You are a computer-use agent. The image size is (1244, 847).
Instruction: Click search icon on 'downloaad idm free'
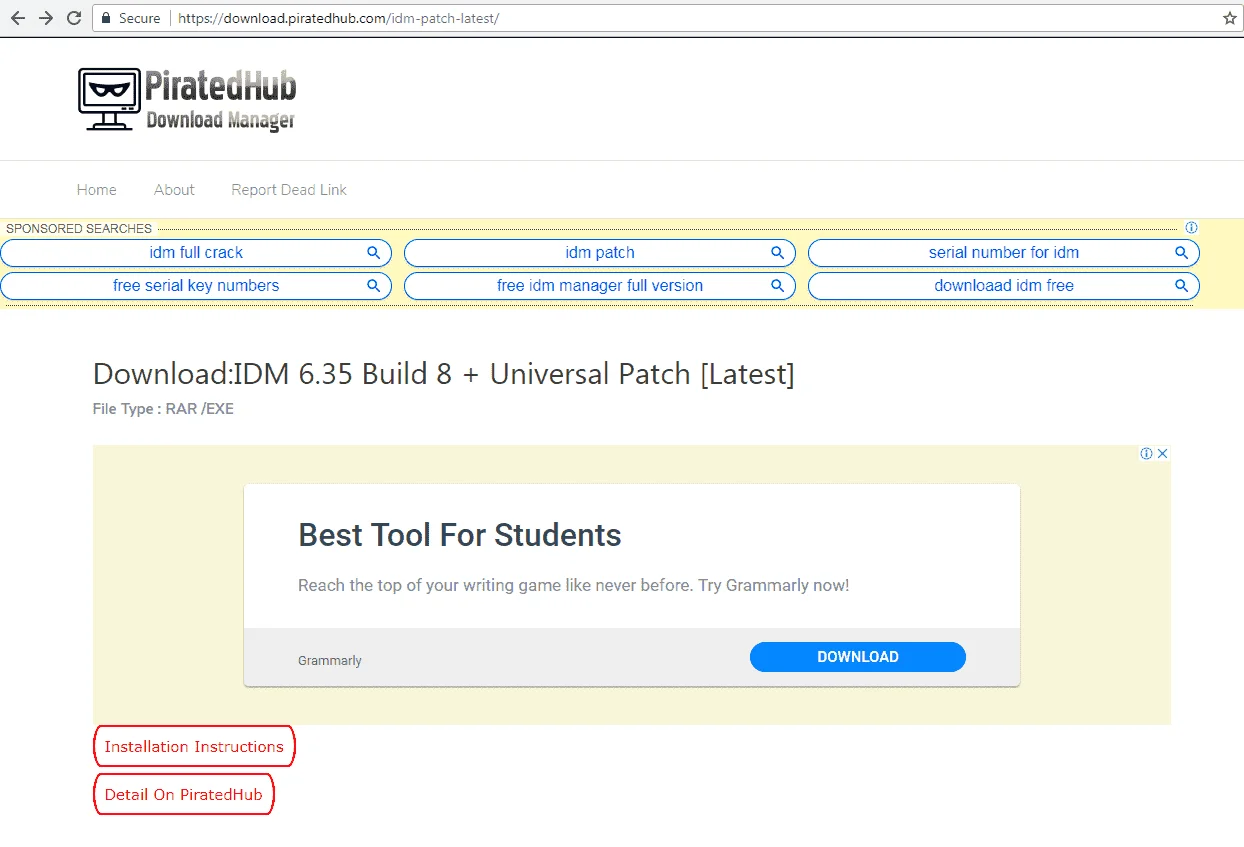[1181, 286]
